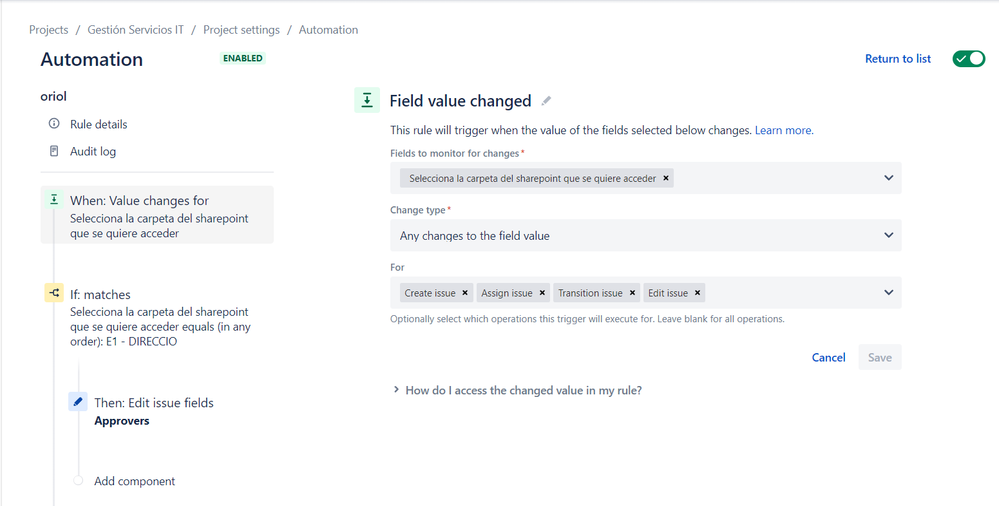The width and height of the screenshot is (999, 506).
Task: Click Return to list link
Action: (898, 59)
